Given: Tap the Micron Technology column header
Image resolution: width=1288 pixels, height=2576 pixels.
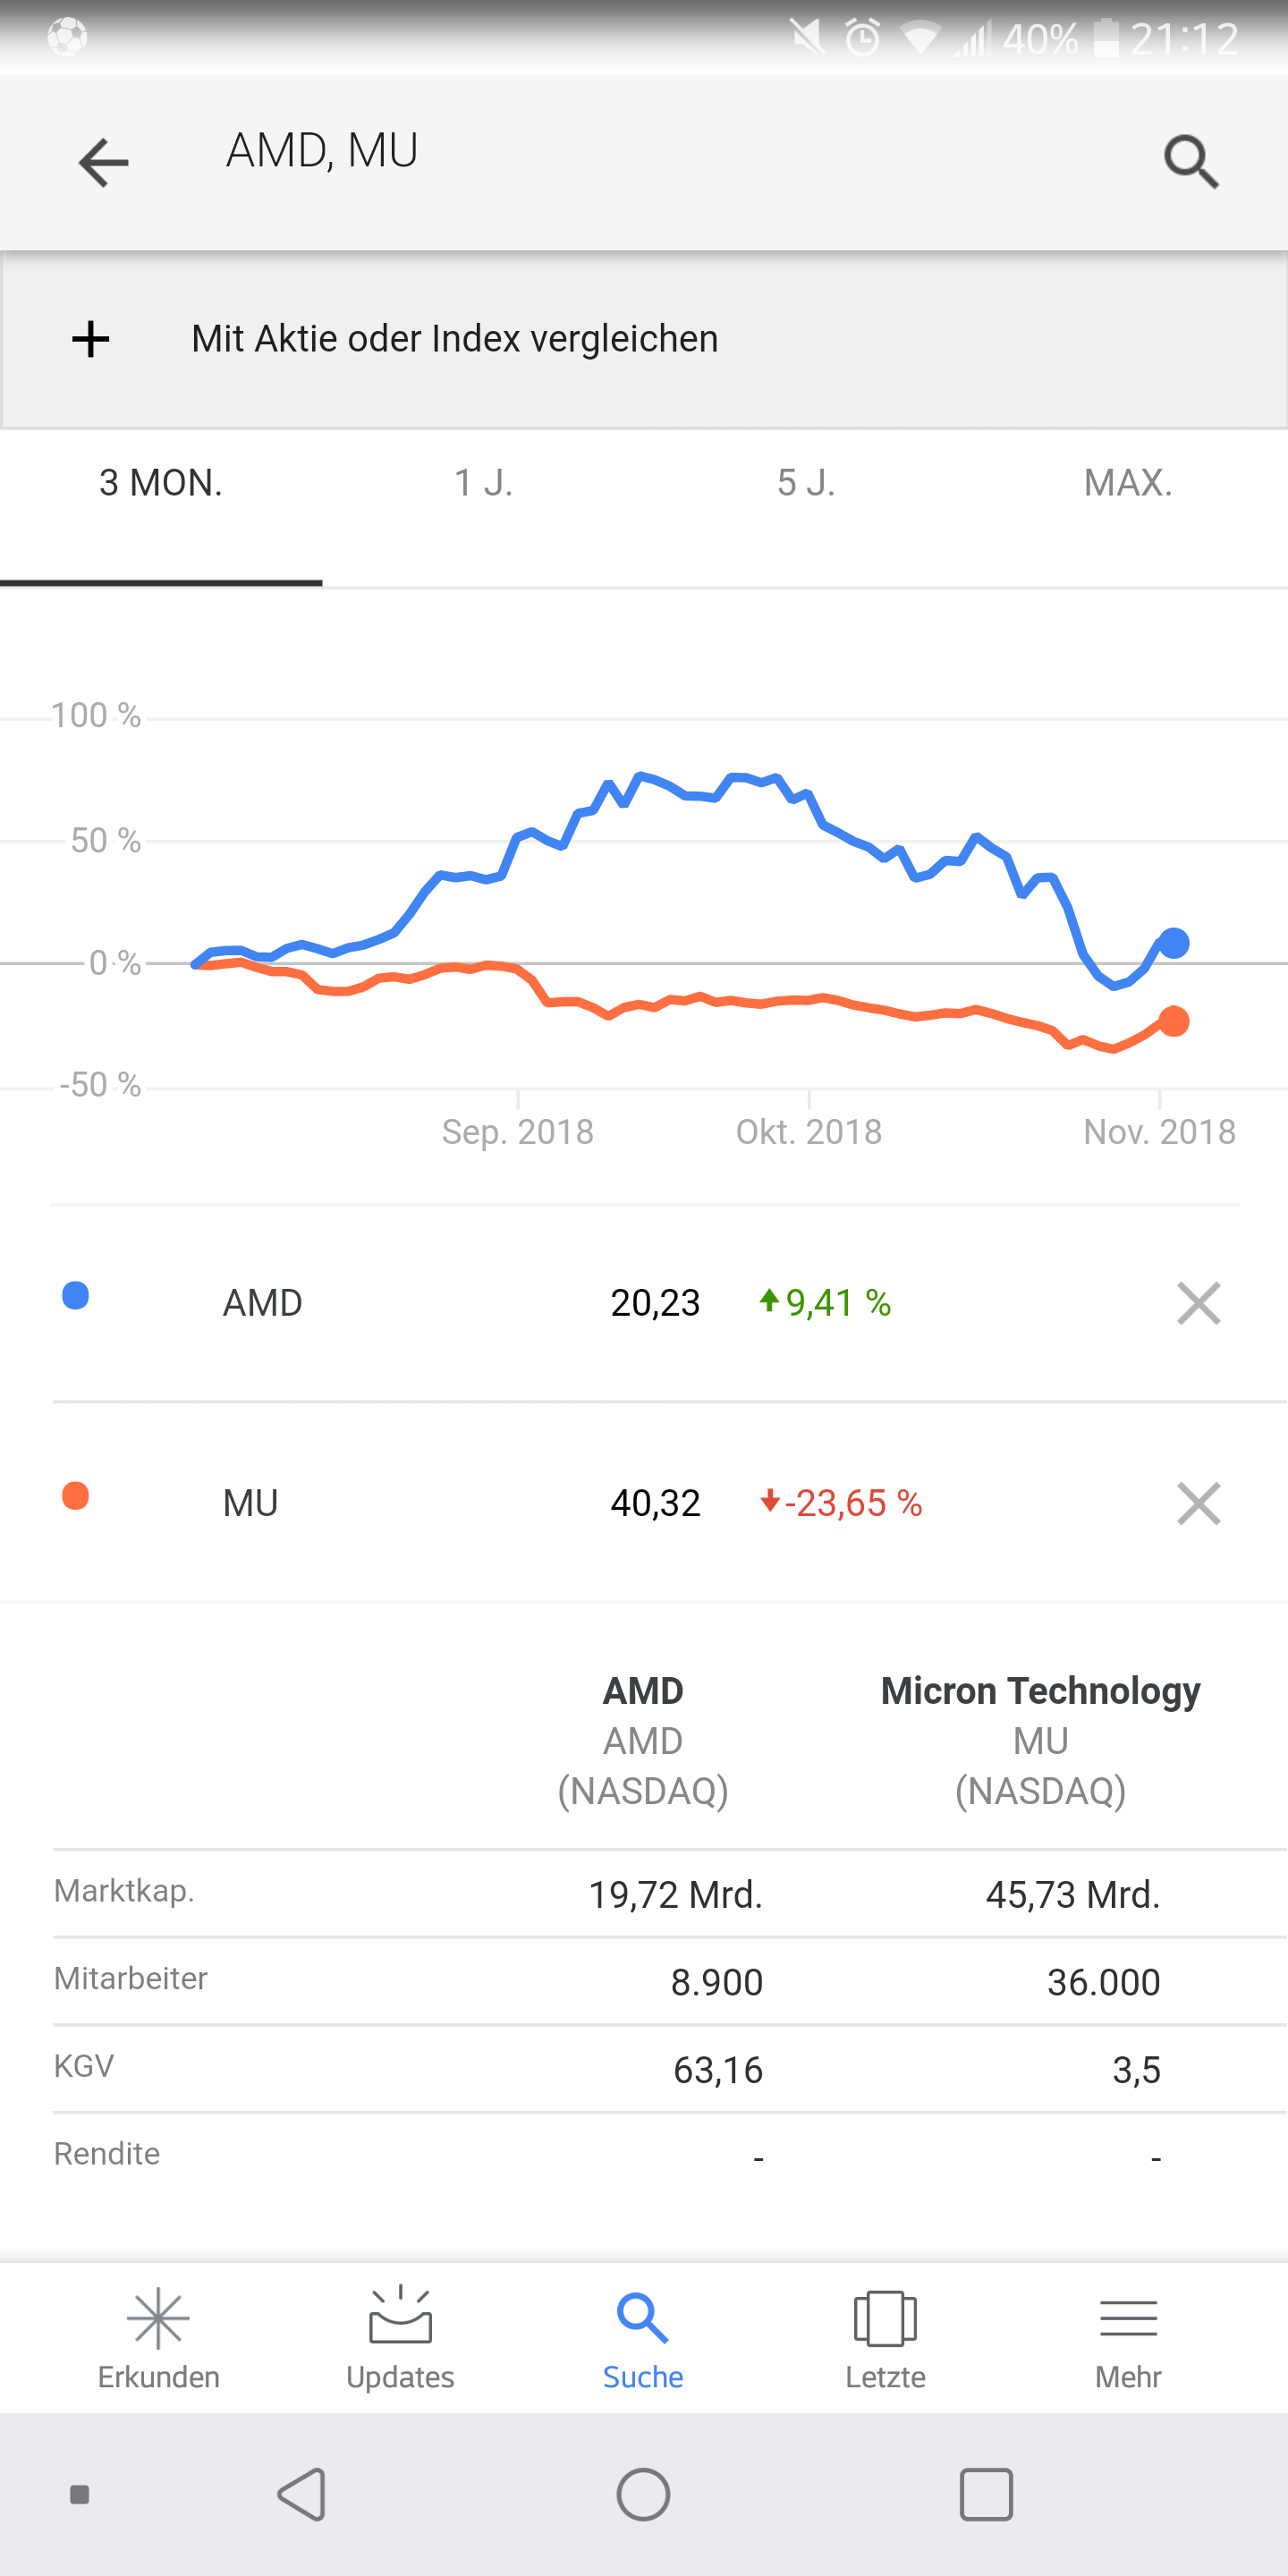Looking at the screenshot, I should (1040, 1690).
